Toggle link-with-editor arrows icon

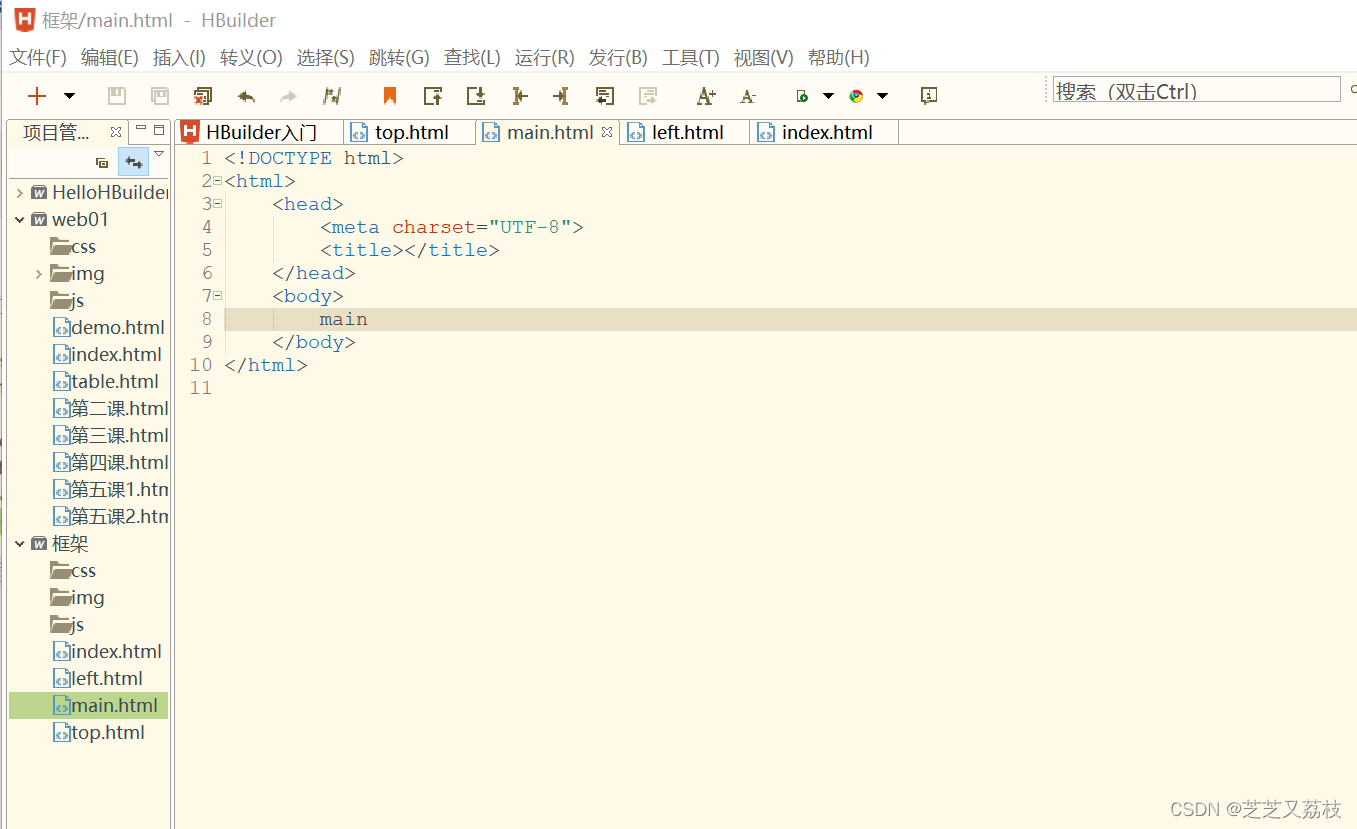point(133,162)
